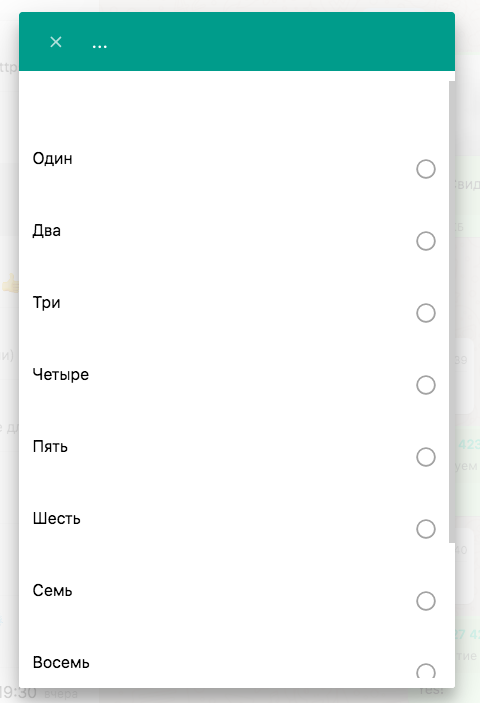Click the Три option label
Screen dimensions: 480x703
click(x=46, y=303)
